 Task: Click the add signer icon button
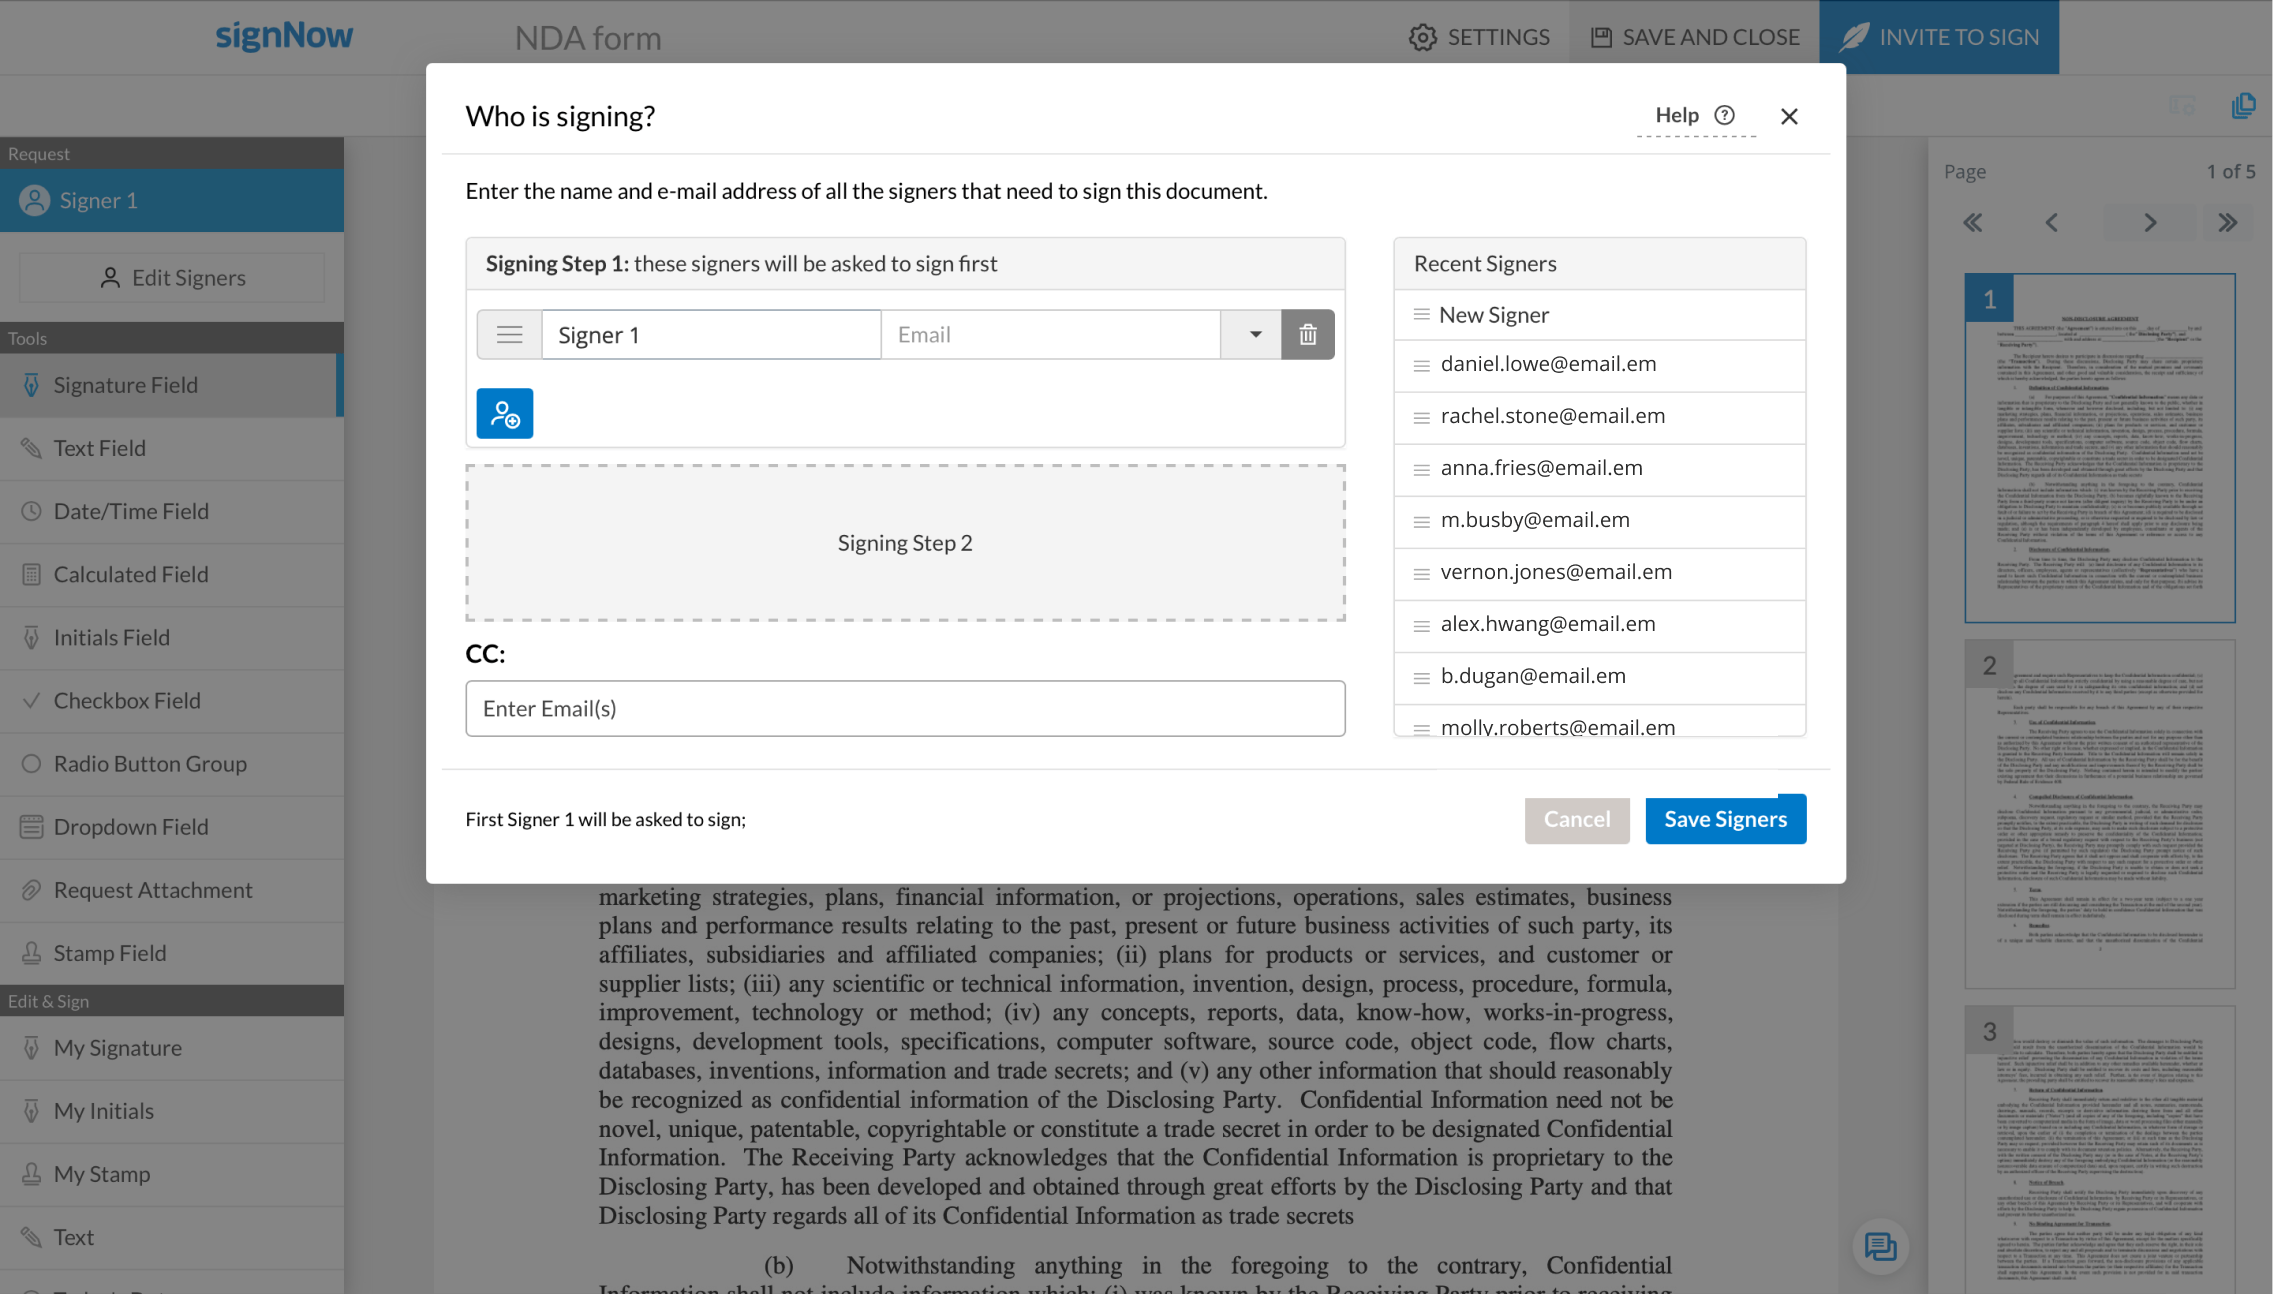pyautogui.click(x=504, y=413)
